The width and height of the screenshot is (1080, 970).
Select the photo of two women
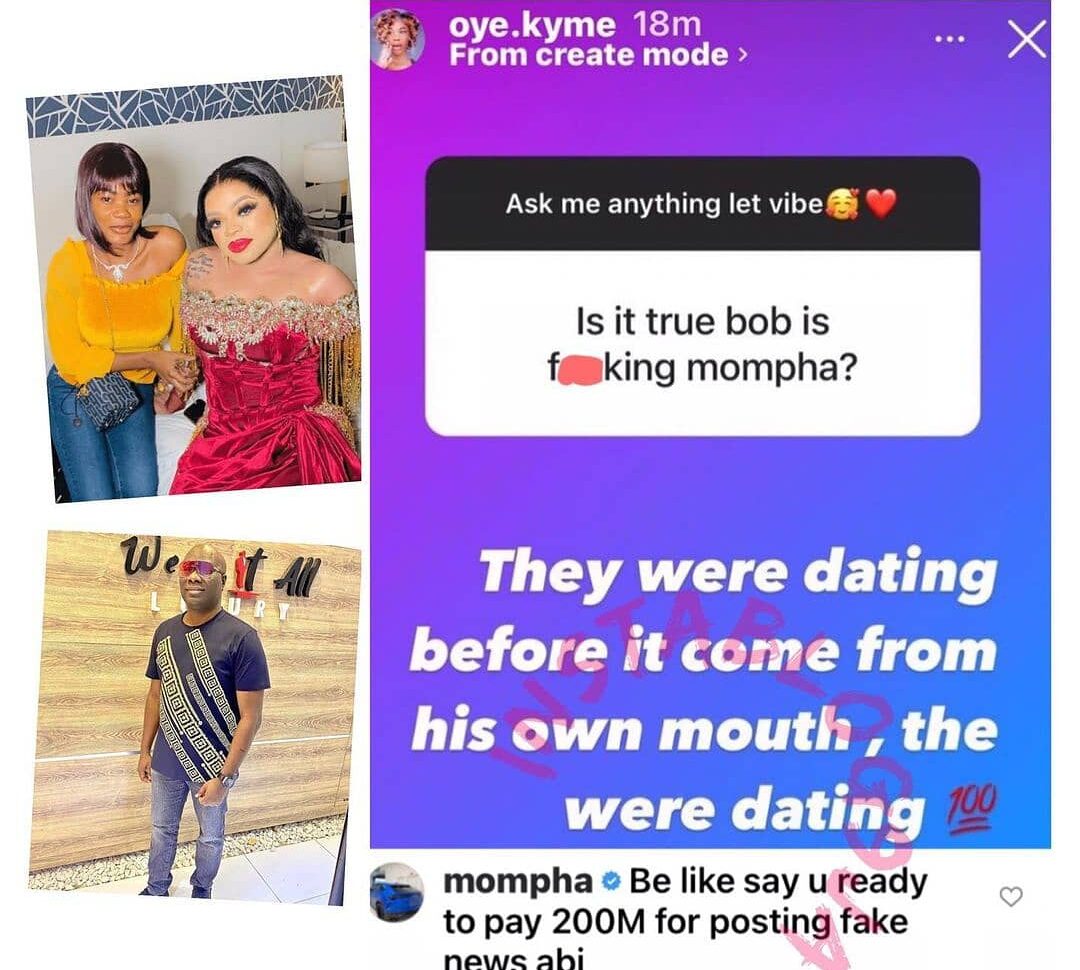click(x=194, y=288)
